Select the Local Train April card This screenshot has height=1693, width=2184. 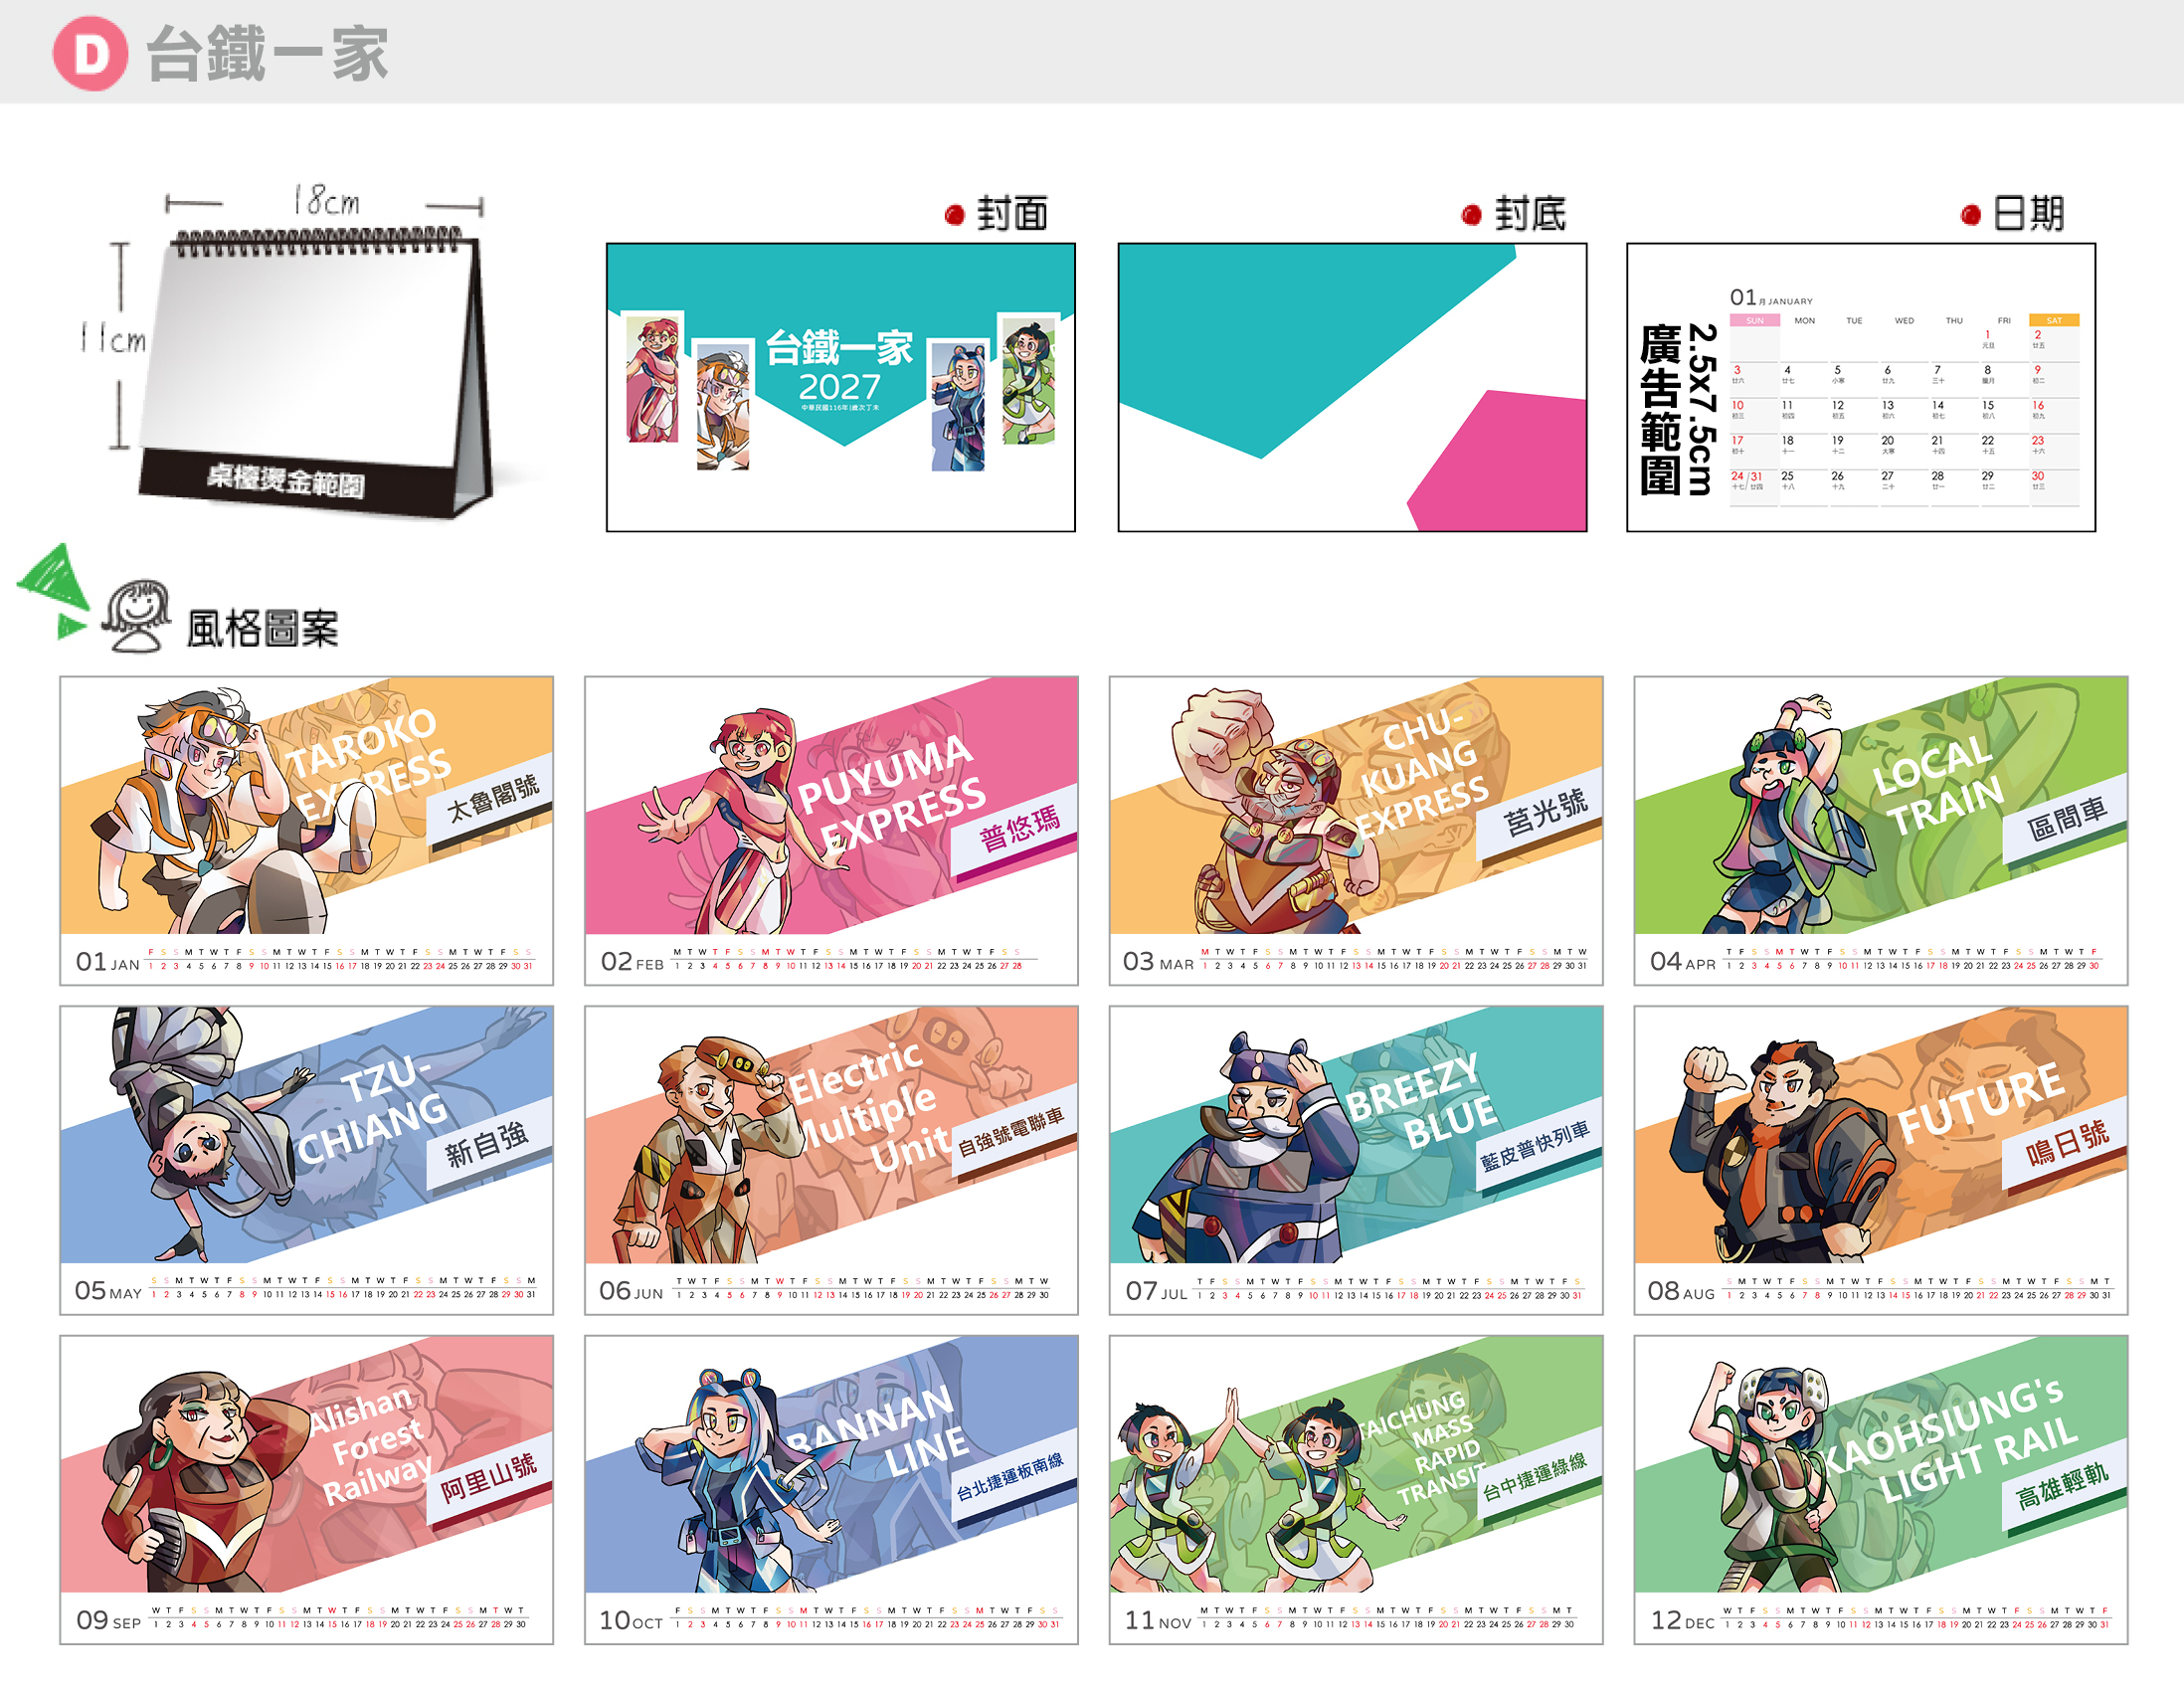click(x=1881, y=830)
